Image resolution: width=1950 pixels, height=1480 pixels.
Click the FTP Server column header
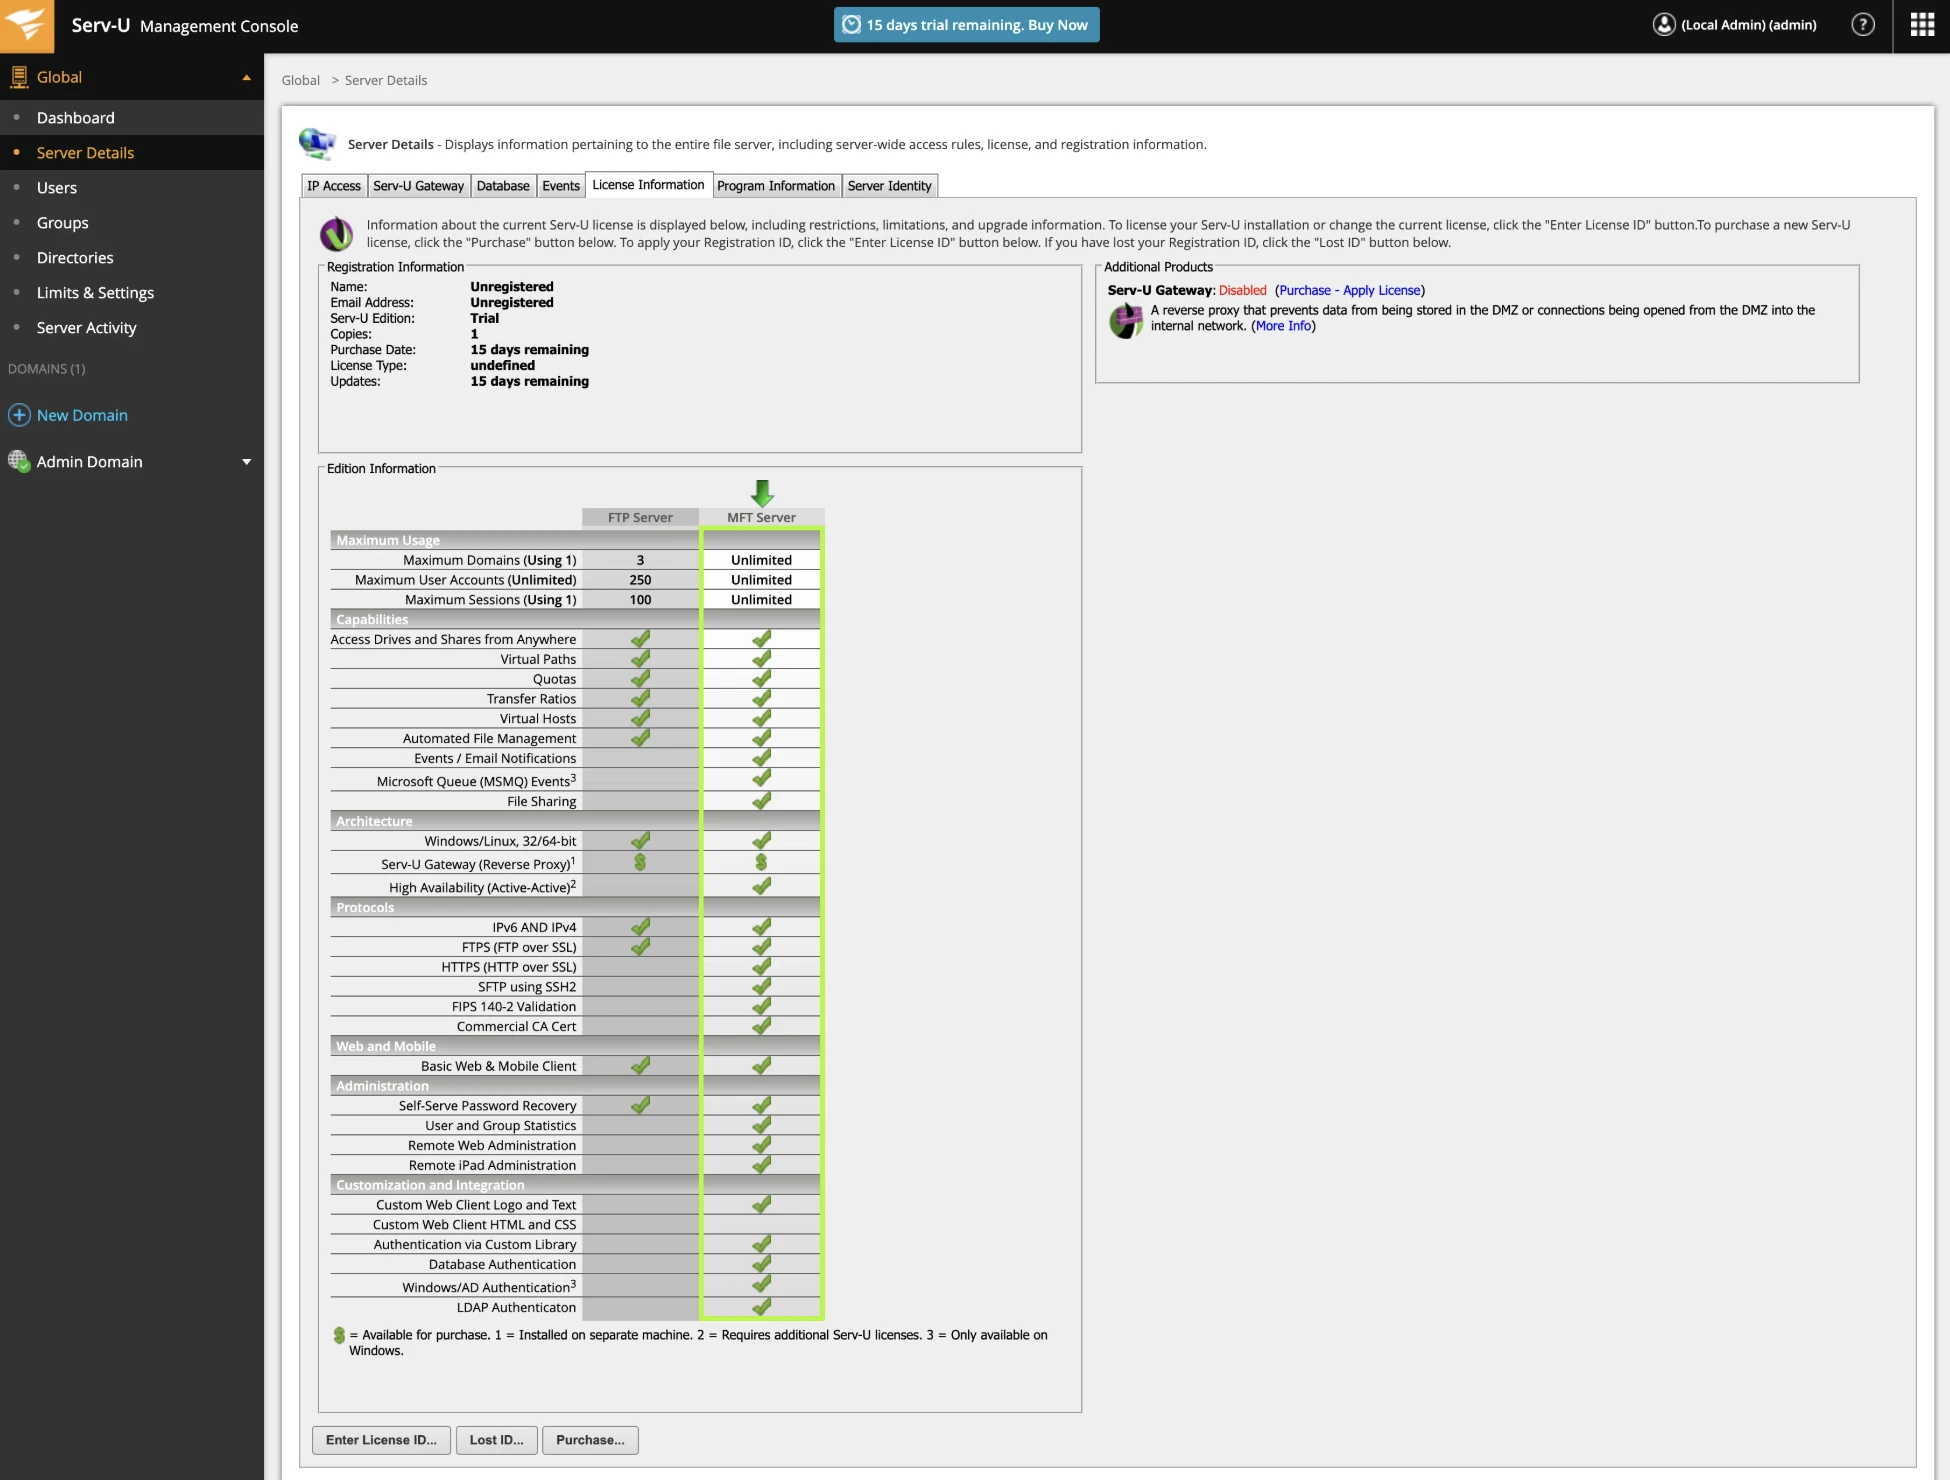coord(640,517)
